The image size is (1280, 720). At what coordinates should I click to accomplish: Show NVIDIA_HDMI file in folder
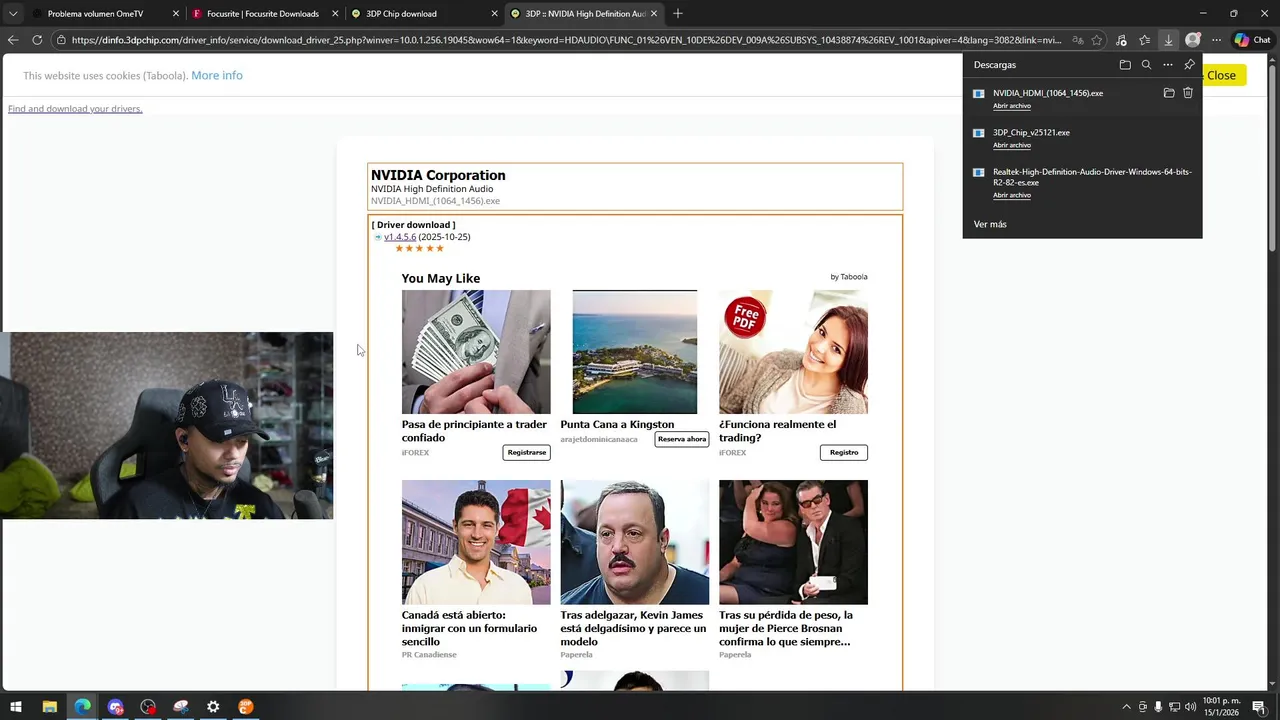(x=1168, y=93)
